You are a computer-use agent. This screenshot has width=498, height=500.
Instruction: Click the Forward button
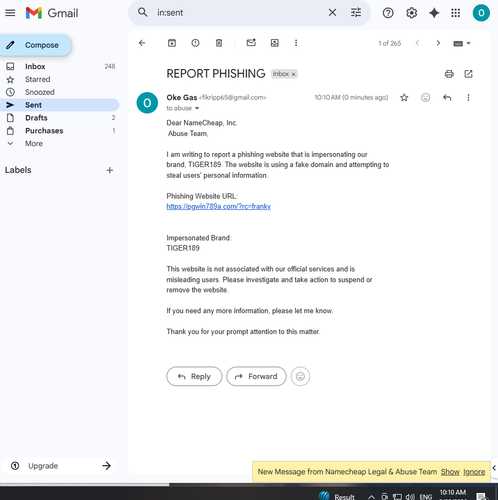point(256,376)
